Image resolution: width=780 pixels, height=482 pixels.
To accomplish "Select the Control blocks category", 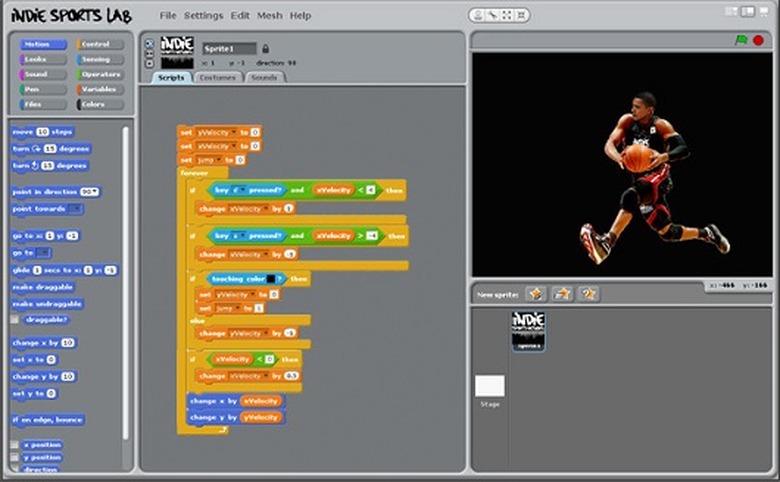I will 101,45.
